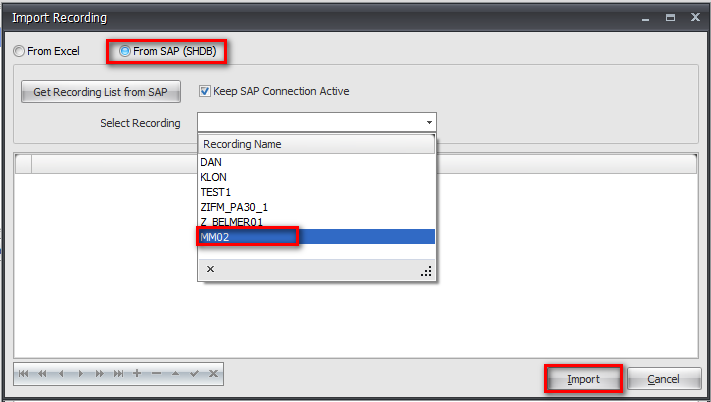The height and width of the screenshot is (402, 711).
Task: Cancel edit with navigator X icon
Action: click(213, 374)
